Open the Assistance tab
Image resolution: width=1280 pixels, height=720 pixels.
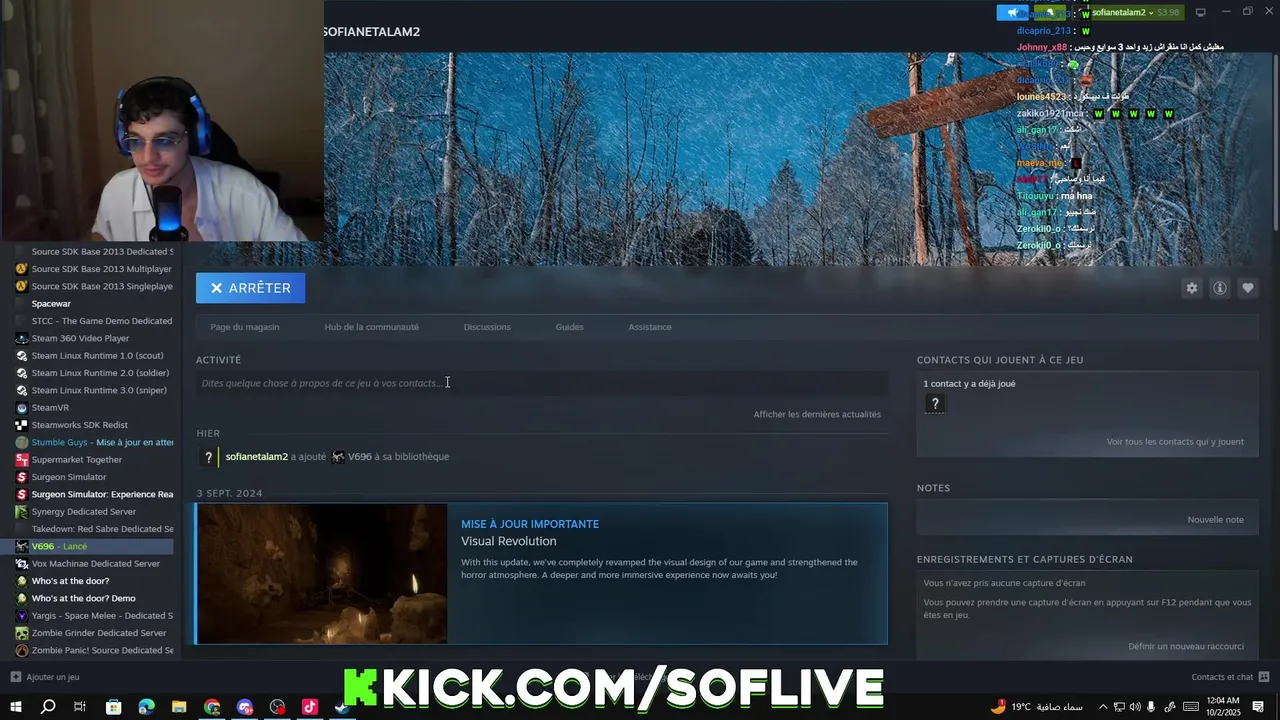650,327
